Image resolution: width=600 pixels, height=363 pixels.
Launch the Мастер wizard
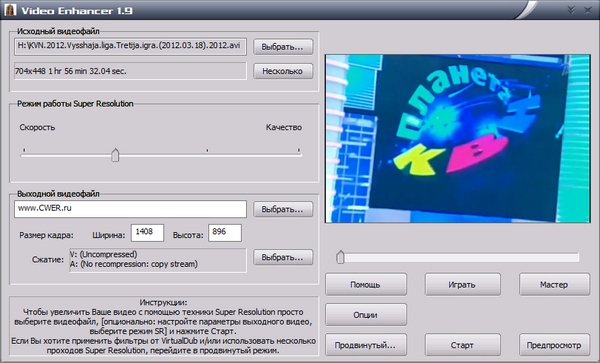(x=554, y=284)
